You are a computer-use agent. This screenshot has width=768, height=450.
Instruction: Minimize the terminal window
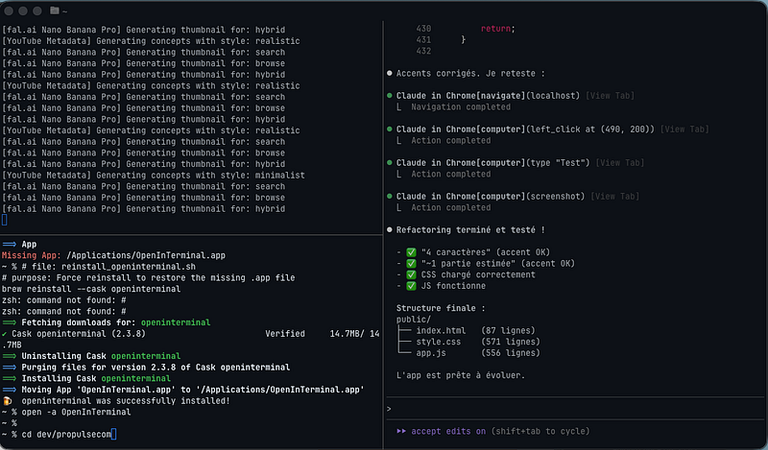point(23,11)
